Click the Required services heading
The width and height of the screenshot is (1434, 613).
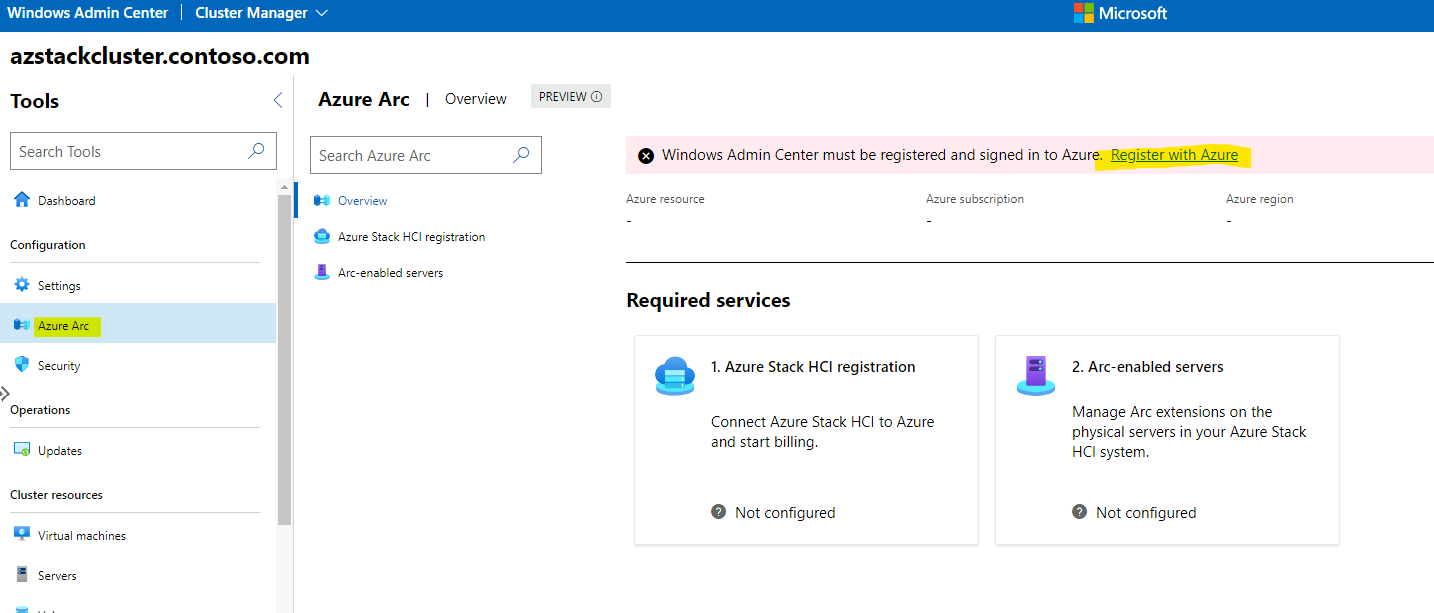[x=708, y=300]
